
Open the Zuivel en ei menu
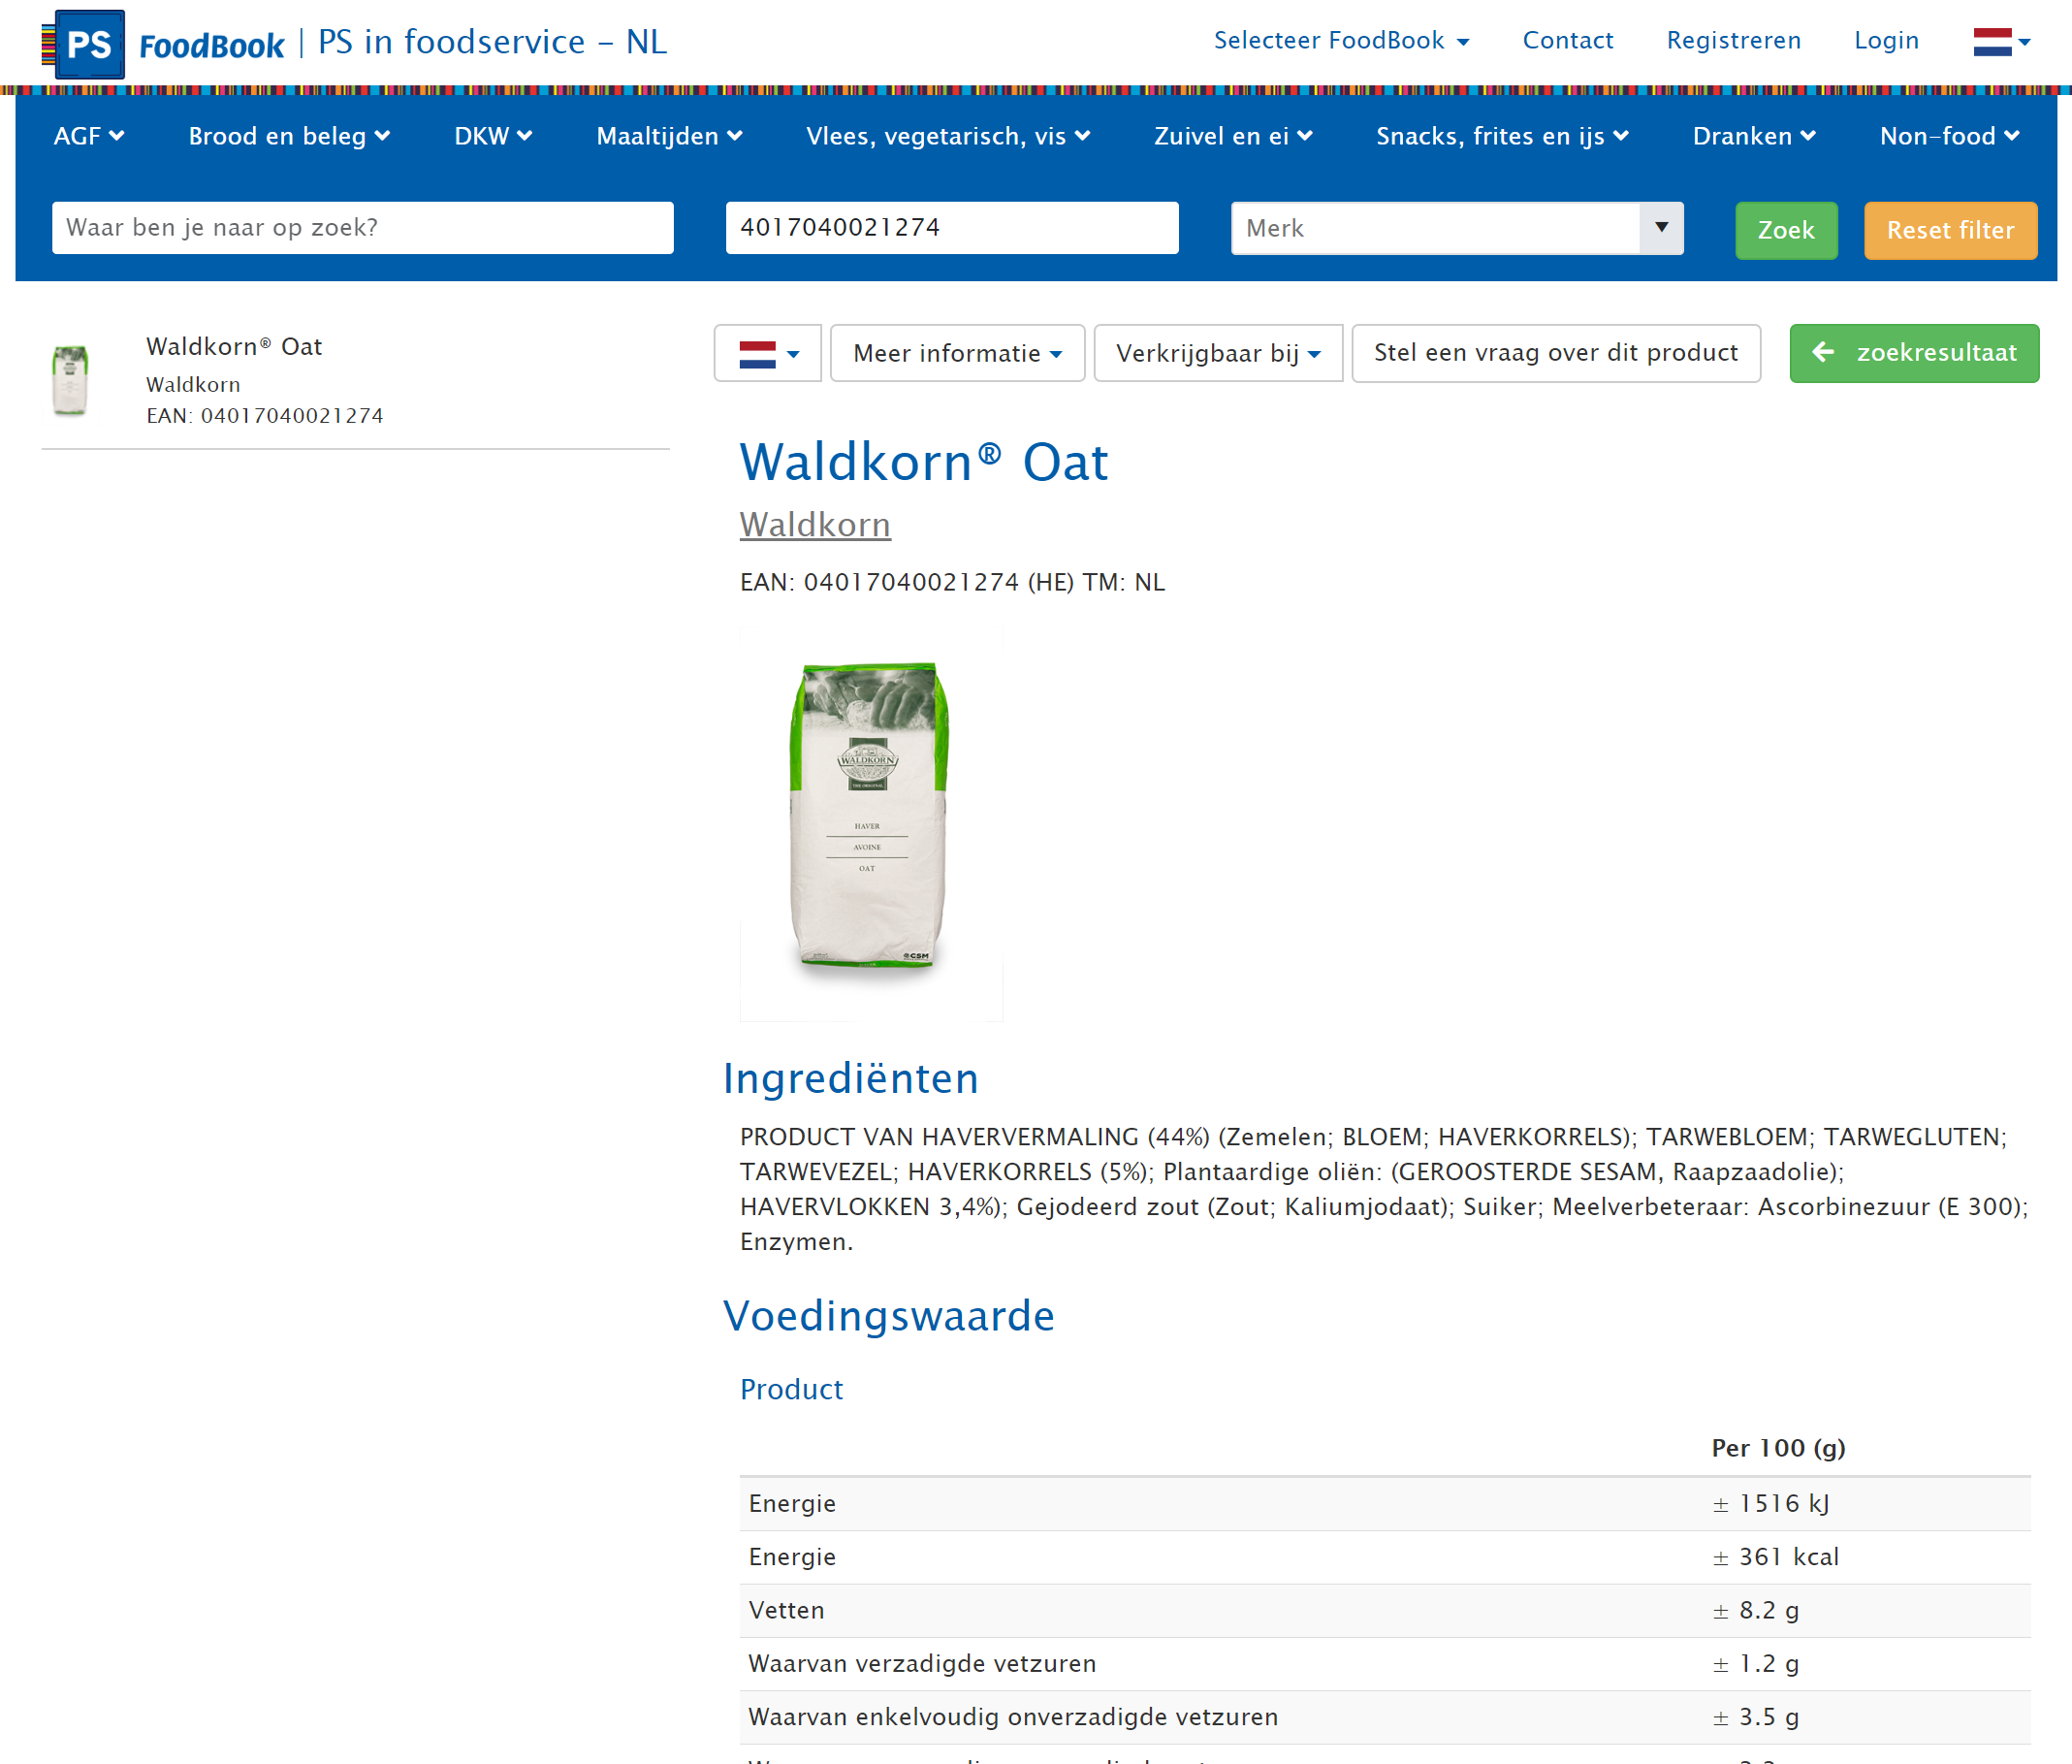(x=1232, y=136)
